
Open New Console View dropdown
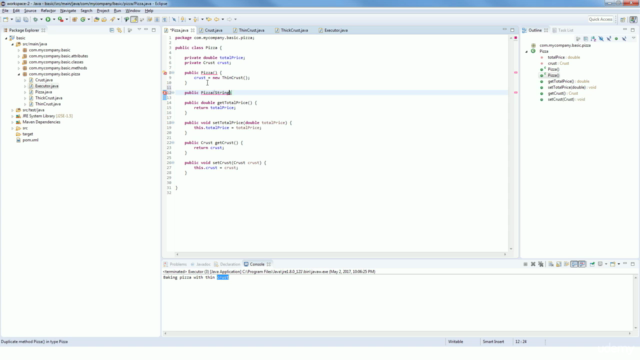pos(619,264)
